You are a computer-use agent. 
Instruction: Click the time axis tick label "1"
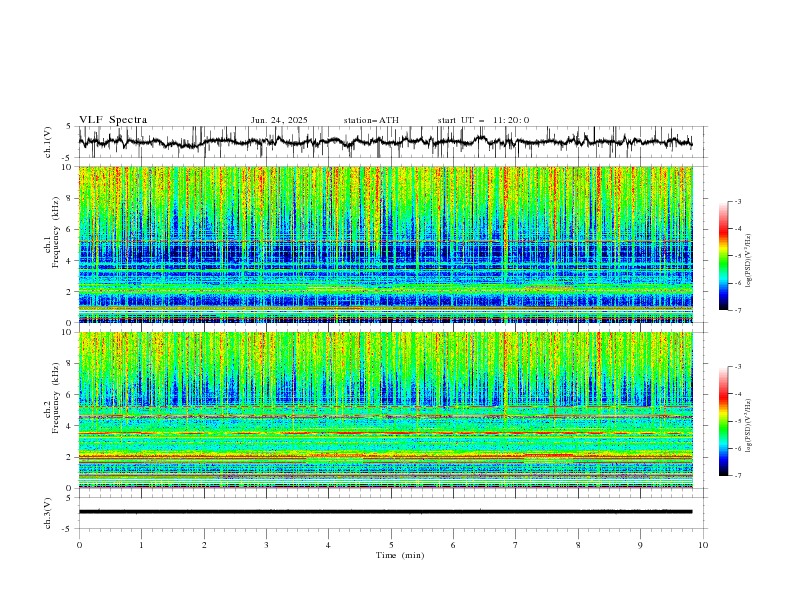(141, 545)
